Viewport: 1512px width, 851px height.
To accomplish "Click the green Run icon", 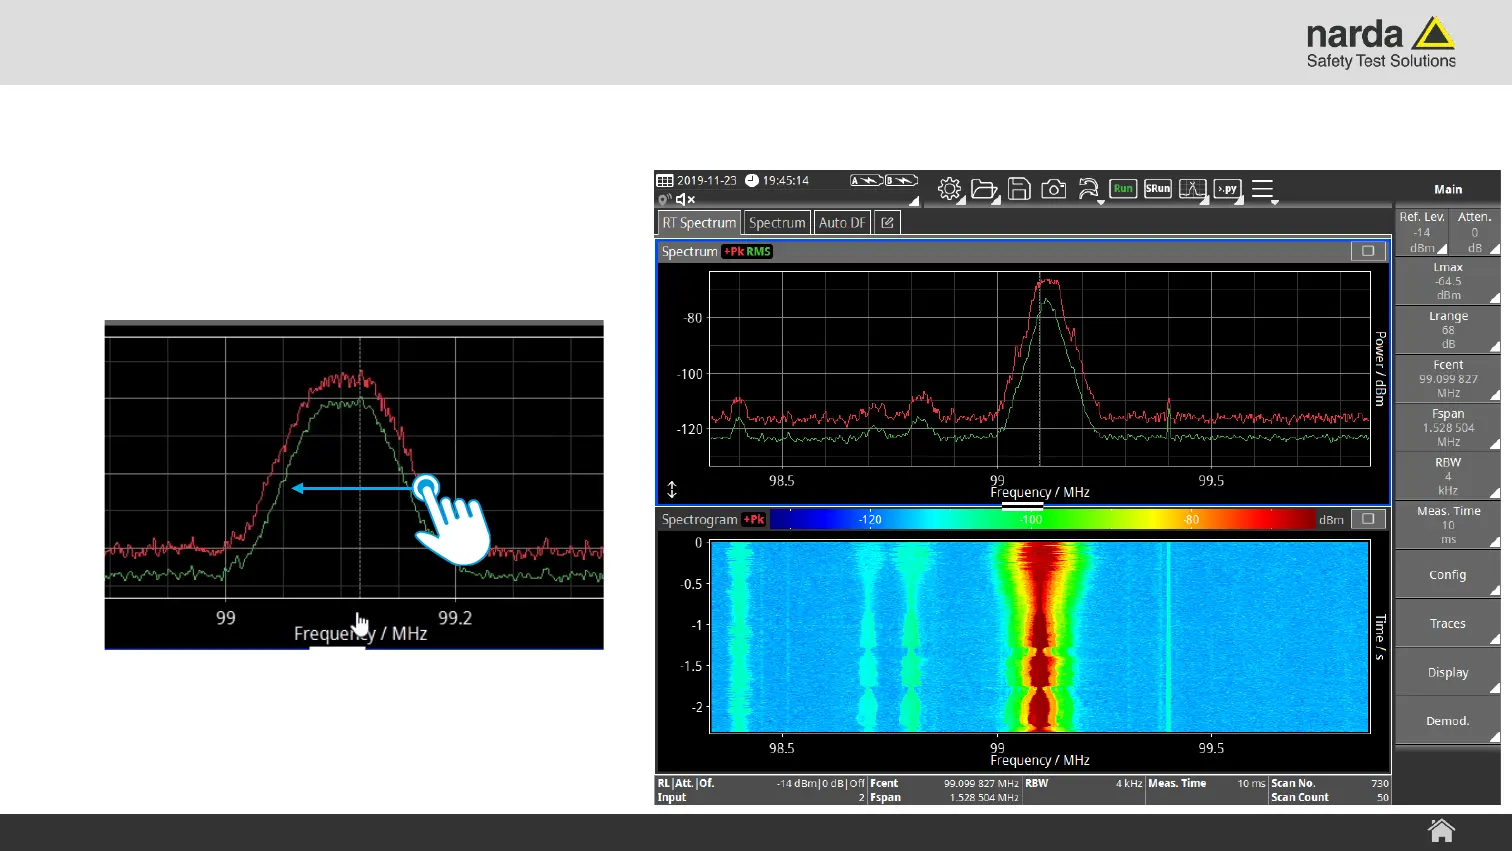I will pyautogui.click(x=1123, y=188).
